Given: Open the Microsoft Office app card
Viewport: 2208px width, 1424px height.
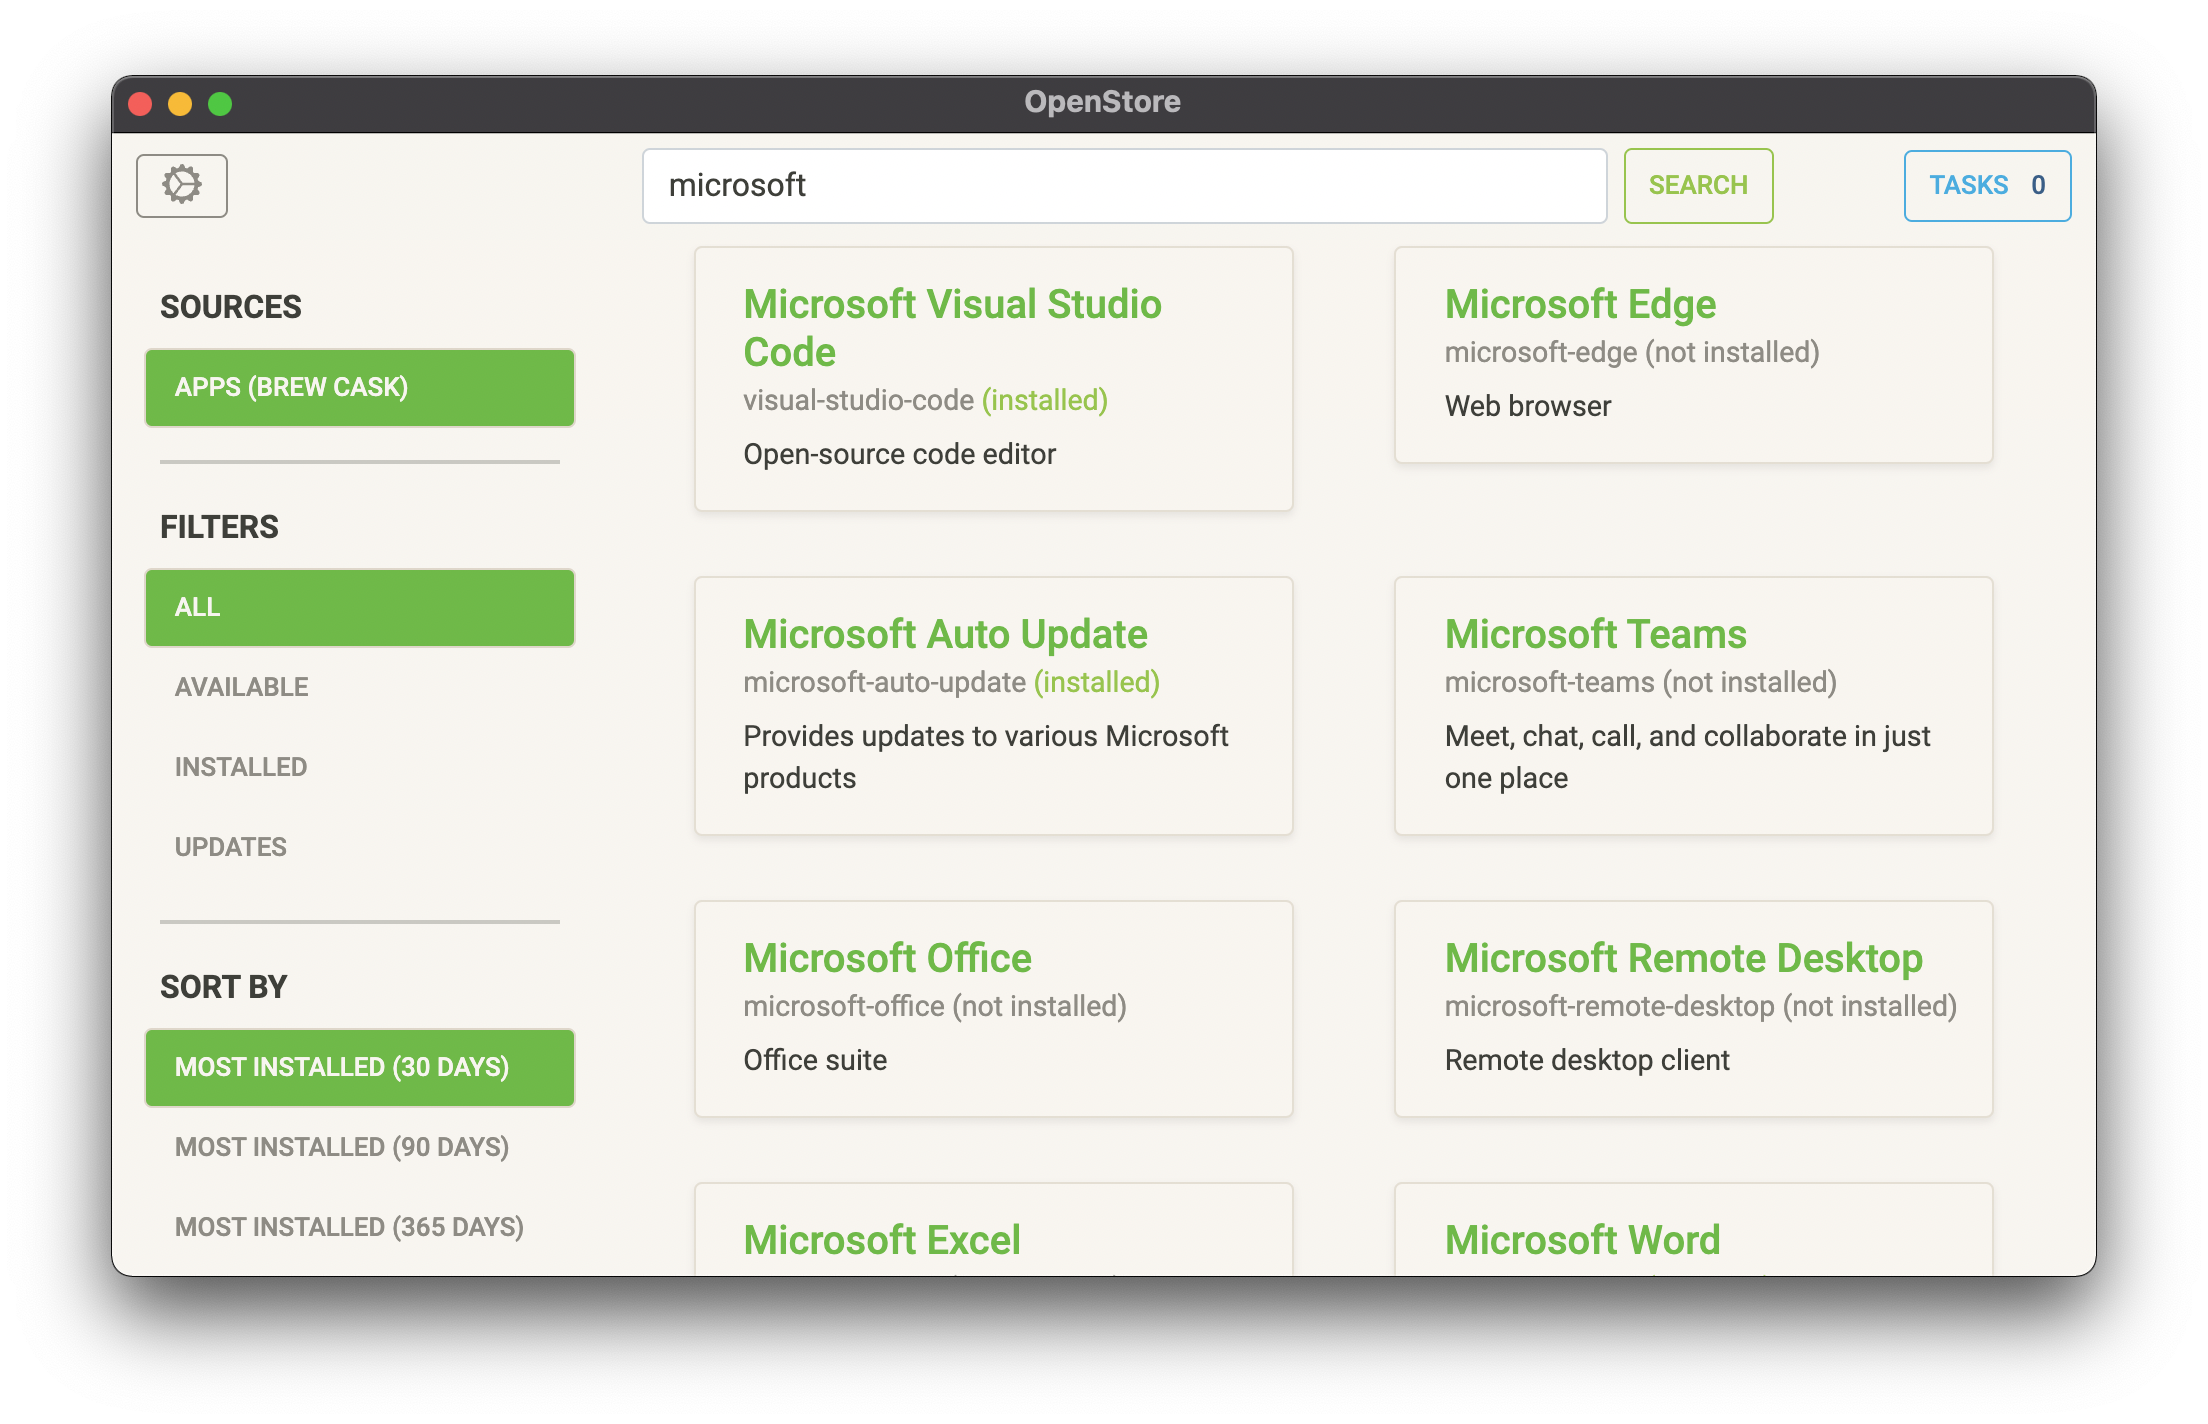Looking at the screenshot, I should [x=993, y=1008].
